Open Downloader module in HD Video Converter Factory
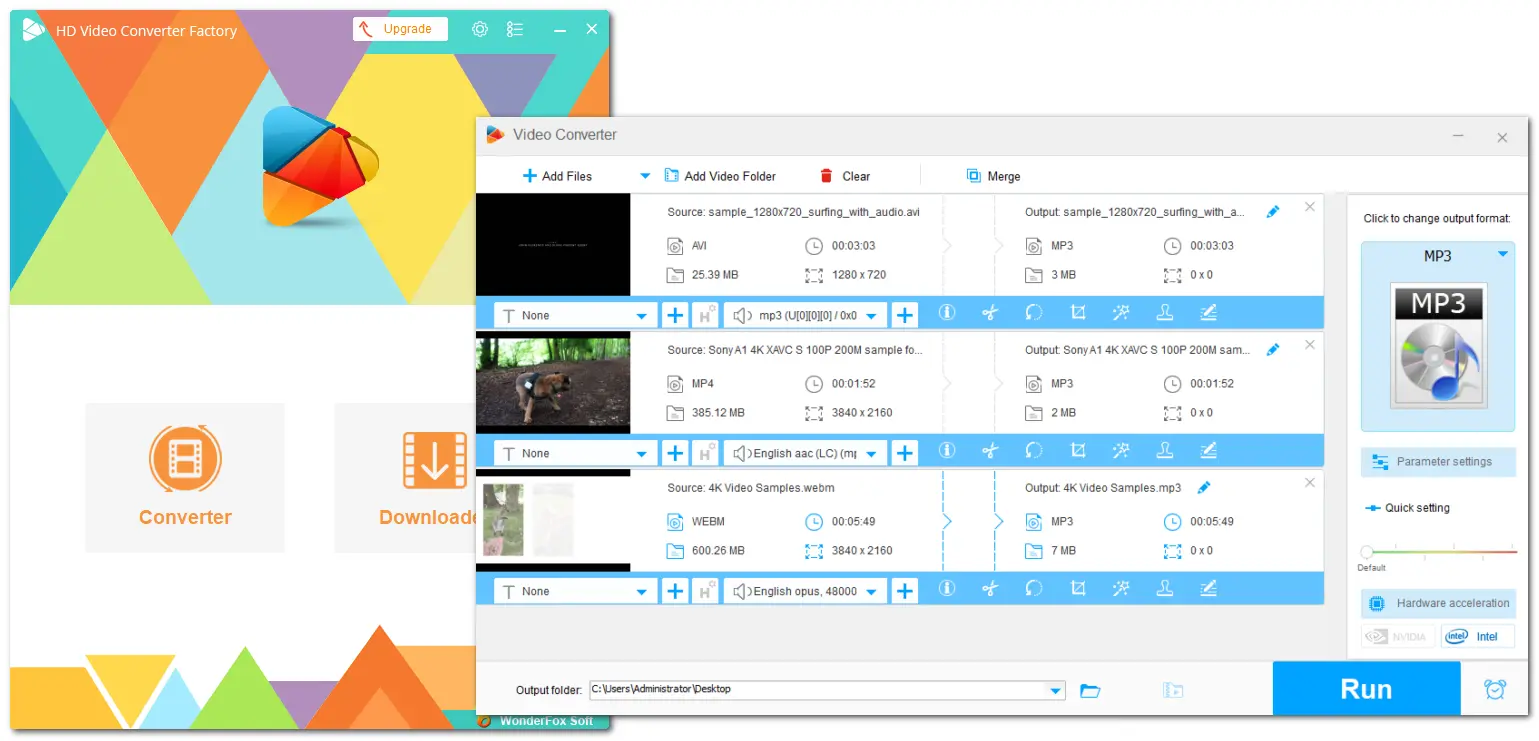Screen dimensions: 1539x741 pos(406,477)
